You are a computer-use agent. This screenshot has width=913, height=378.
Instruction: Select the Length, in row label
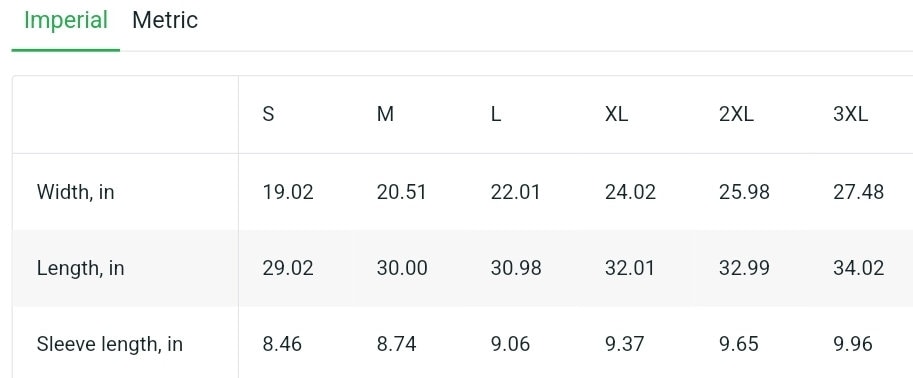(x=80, y=269)
